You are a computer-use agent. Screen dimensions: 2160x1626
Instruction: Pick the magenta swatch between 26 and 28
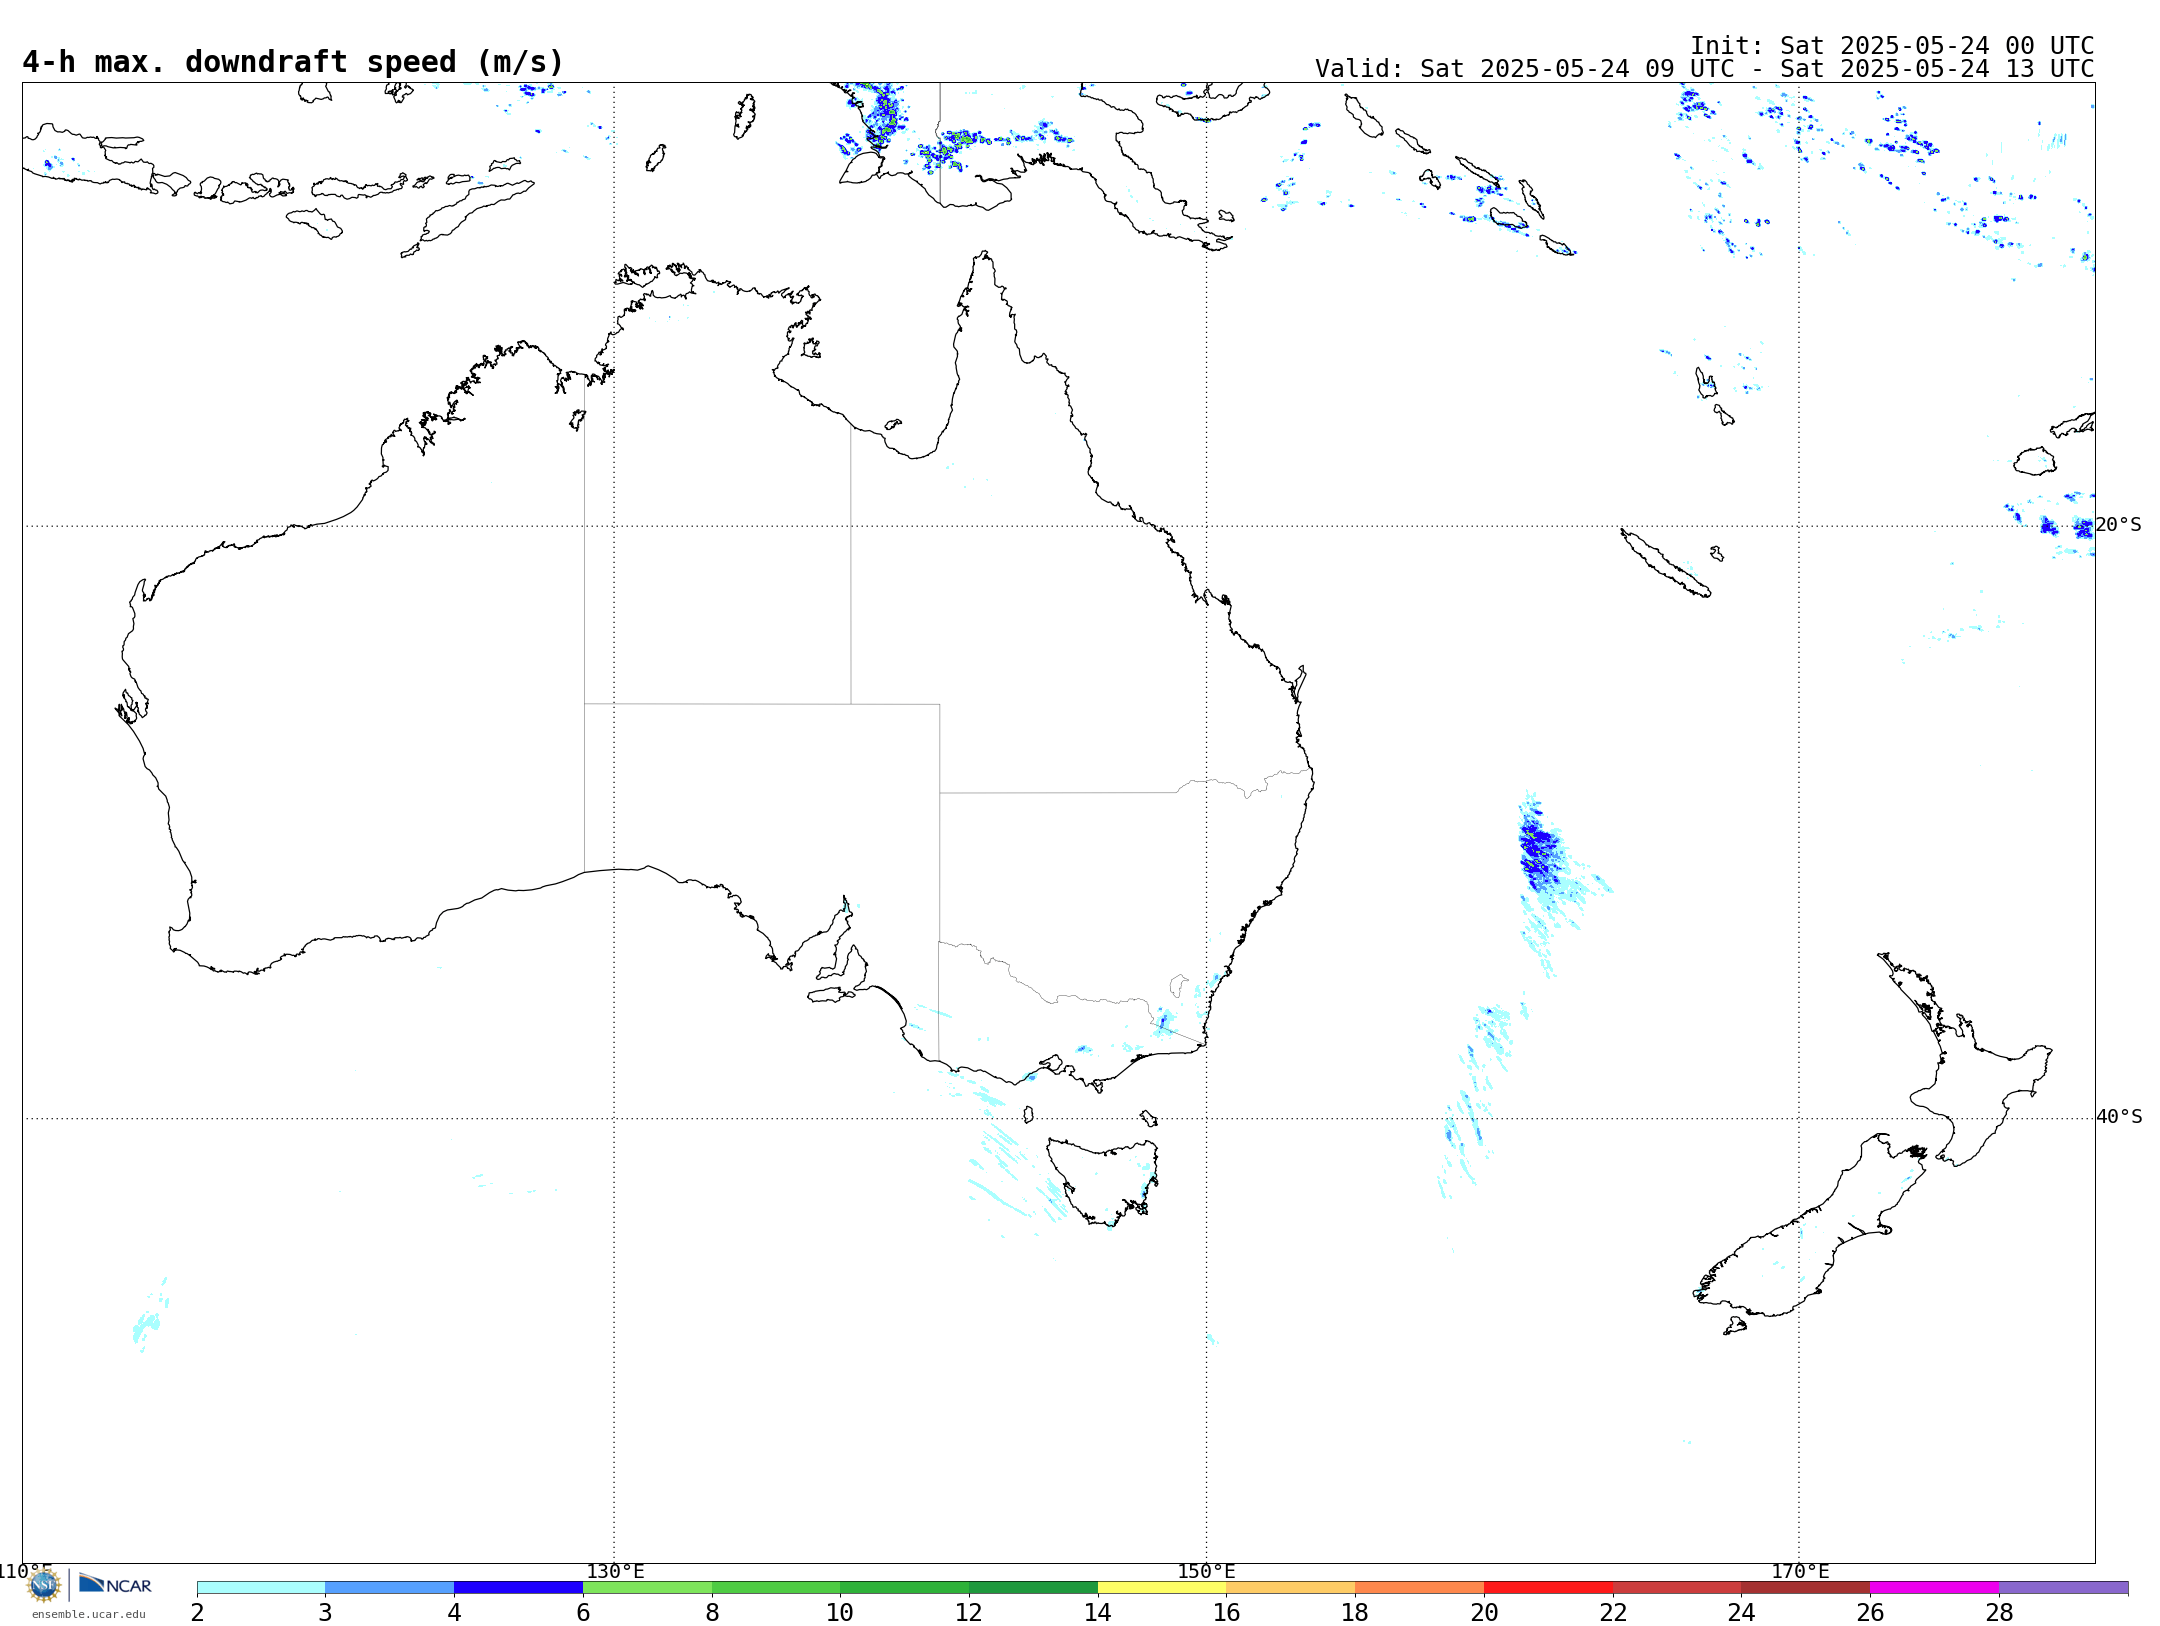pos(1934,1587)
